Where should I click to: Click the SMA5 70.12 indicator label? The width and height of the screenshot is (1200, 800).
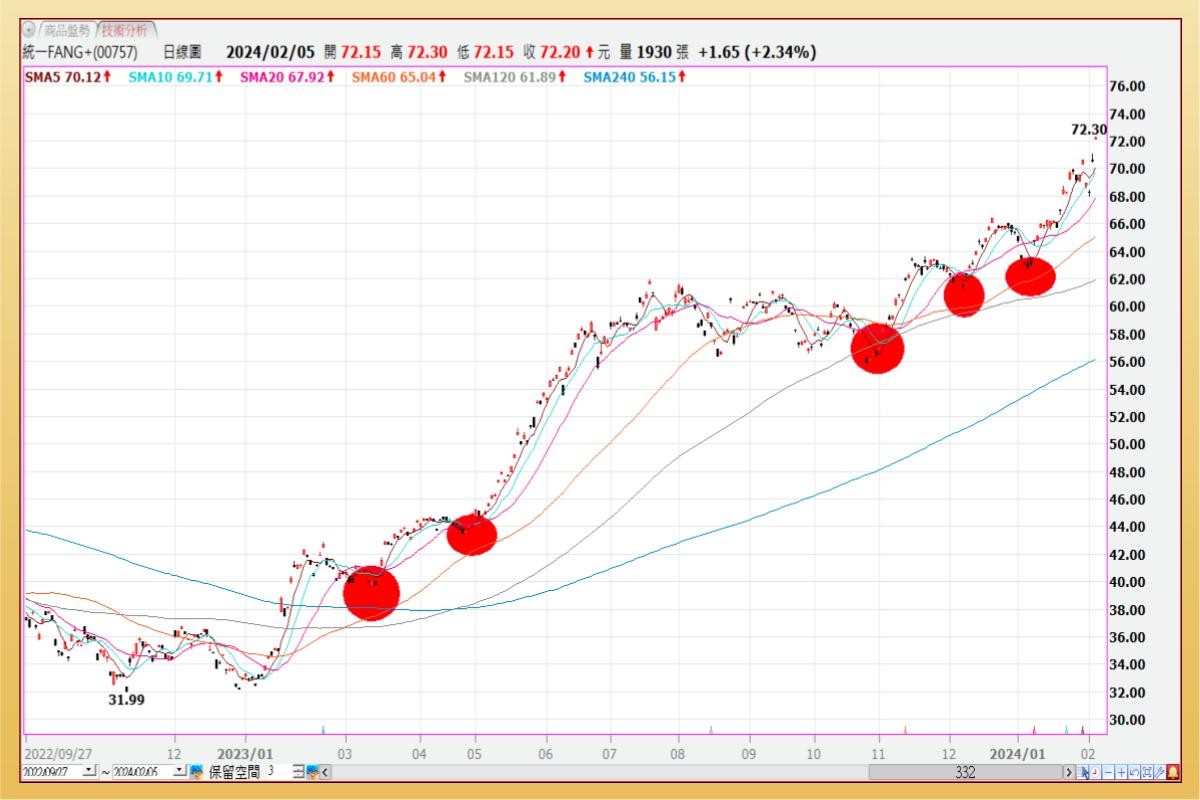click(x=66, y=77)
